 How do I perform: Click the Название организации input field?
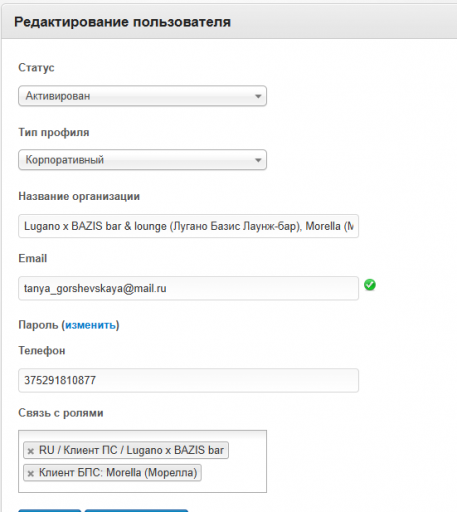(x=188, y=226)
